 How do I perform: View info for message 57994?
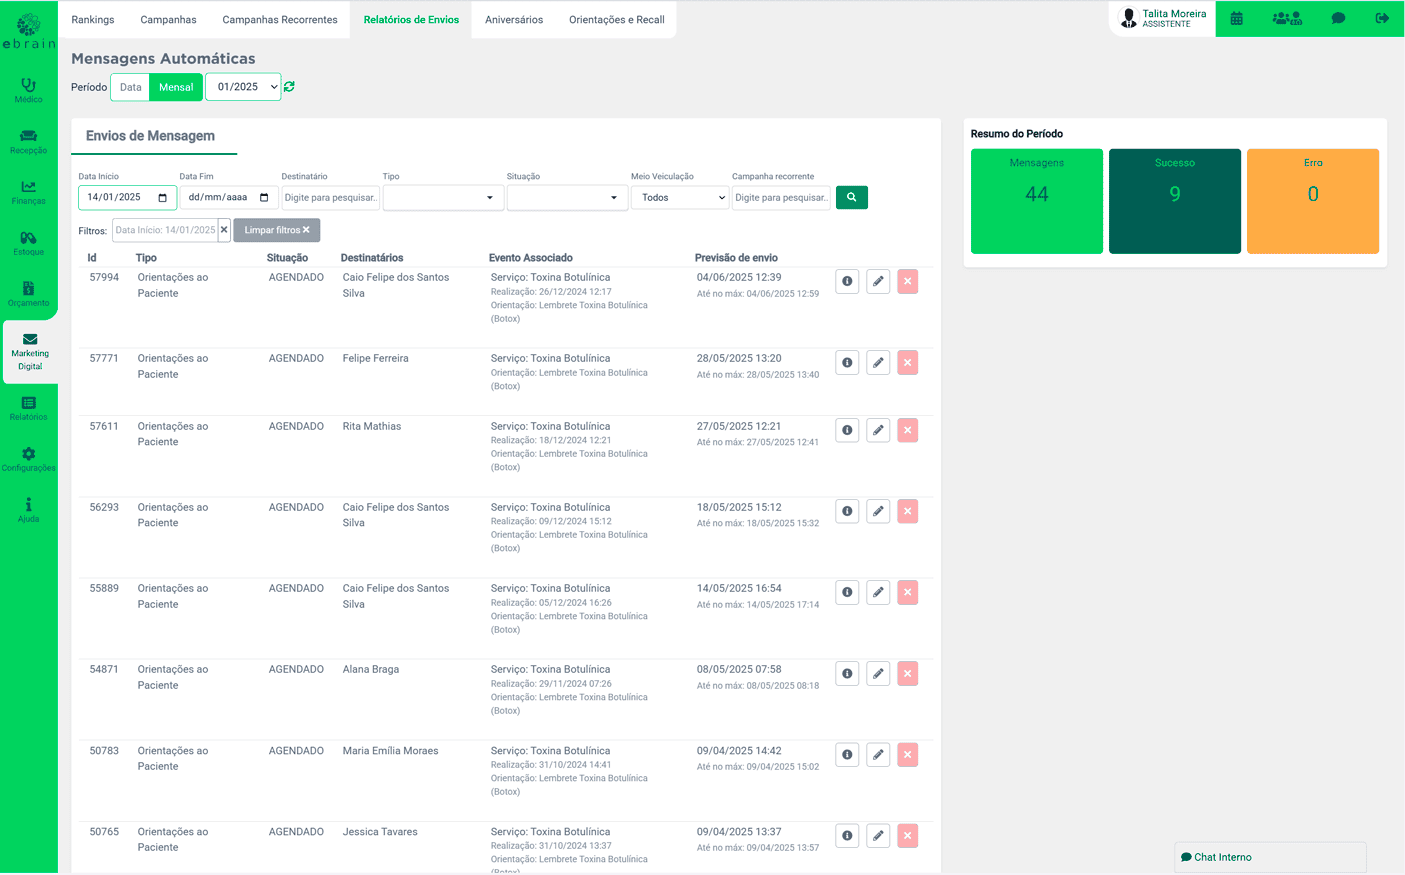[847, 282]
